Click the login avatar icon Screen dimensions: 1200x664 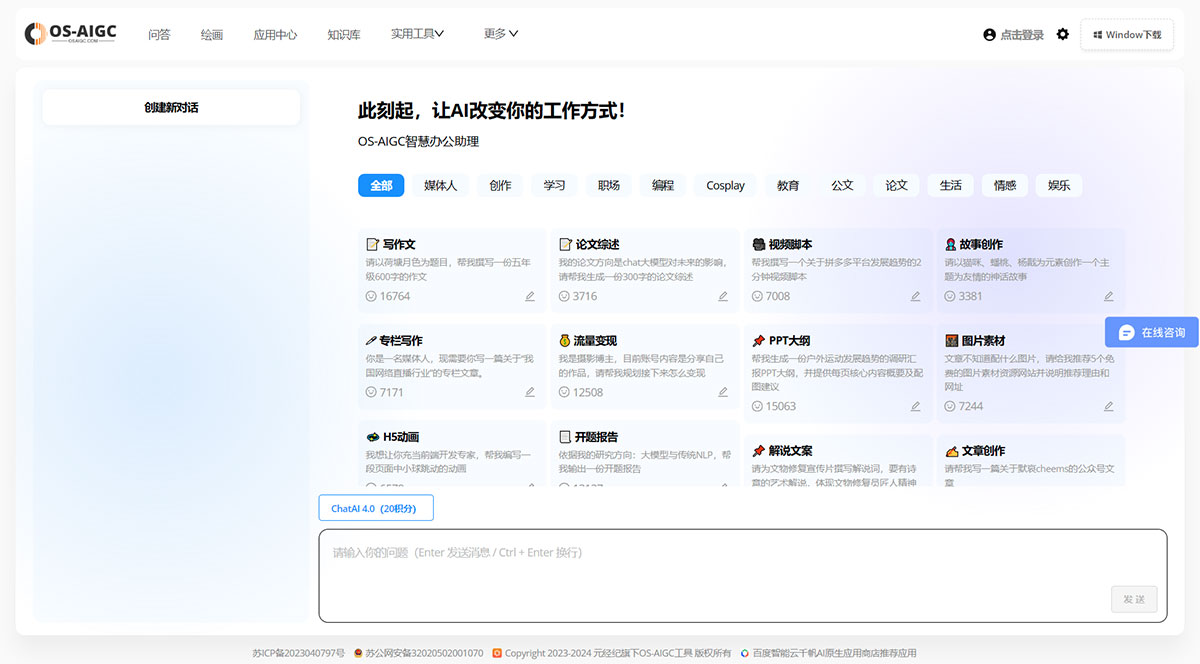[x=988, y=33]
